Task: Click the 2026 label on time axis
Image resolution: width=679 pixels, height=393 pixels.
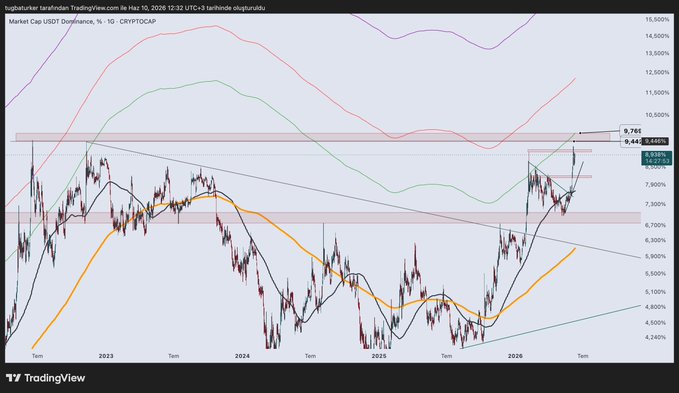Action: 515,356
